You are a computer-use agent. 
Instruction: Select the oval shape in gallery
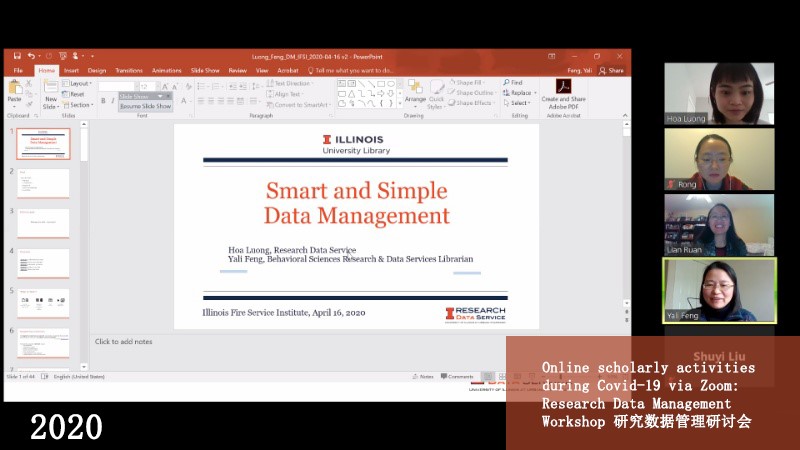[x=391, y=84]
